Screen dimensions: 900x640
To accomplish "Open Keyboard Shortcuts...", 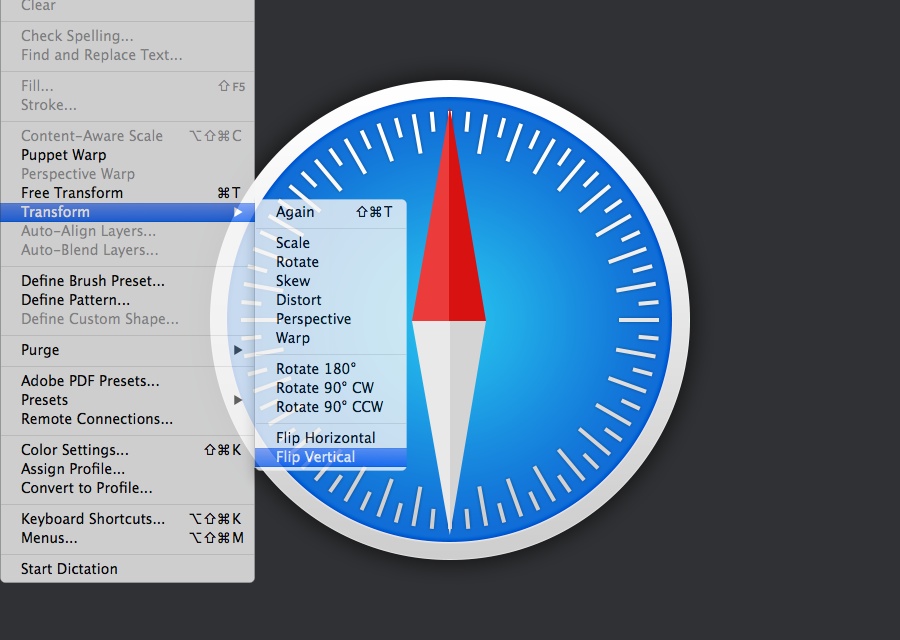I will coord(127,519).
